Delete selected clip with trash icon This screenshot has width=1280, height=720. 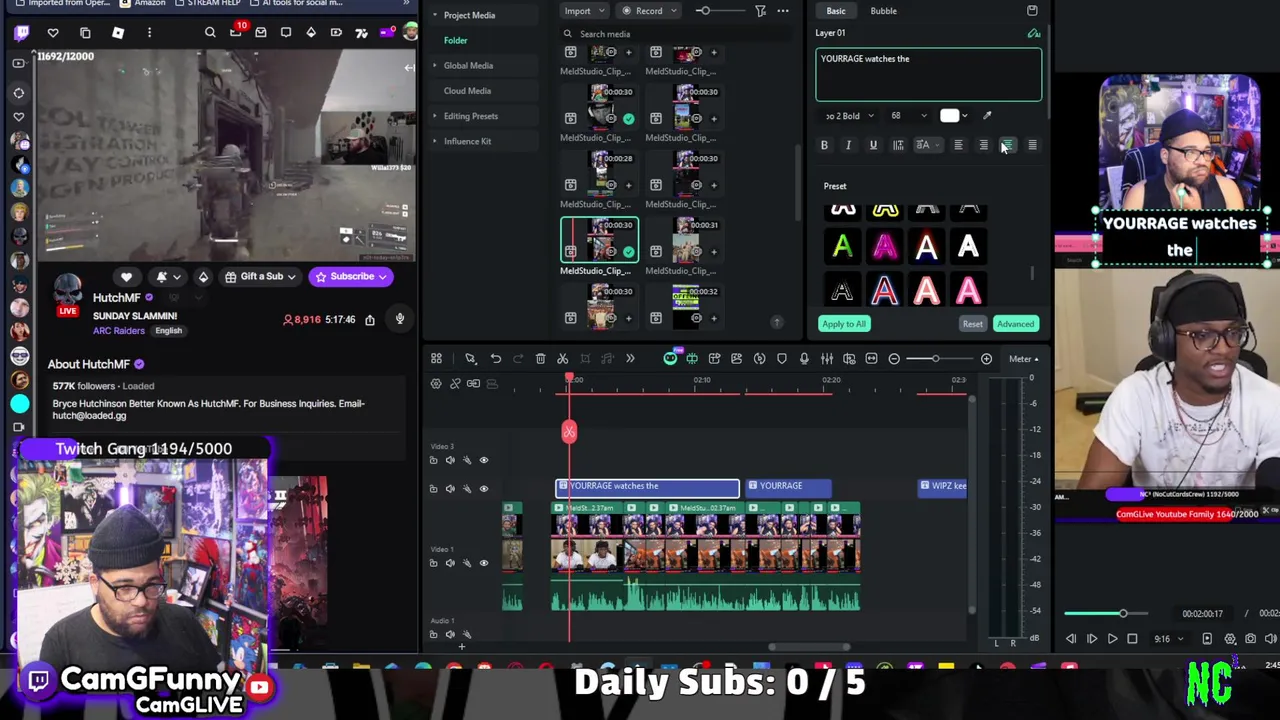(x=540, y=359)
